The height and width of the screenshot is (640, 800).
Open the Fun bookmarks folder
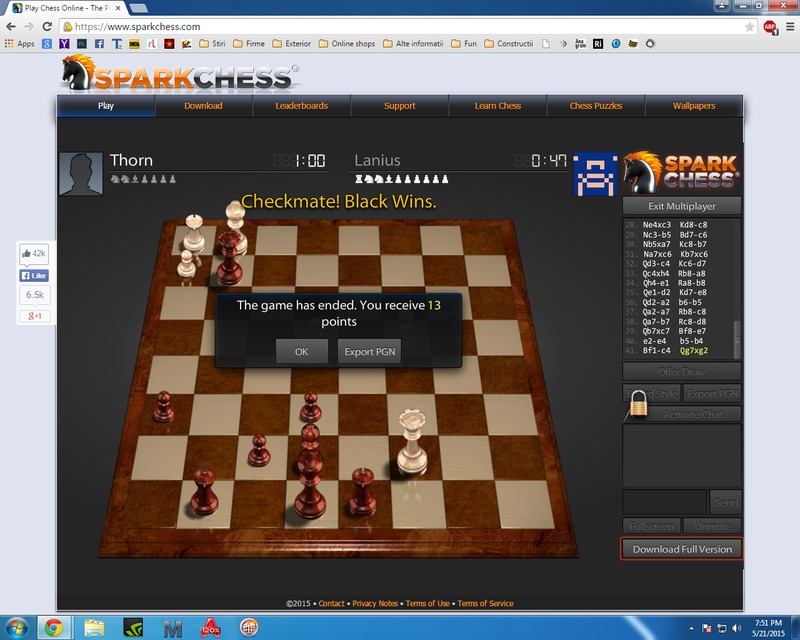pos(464,44)
